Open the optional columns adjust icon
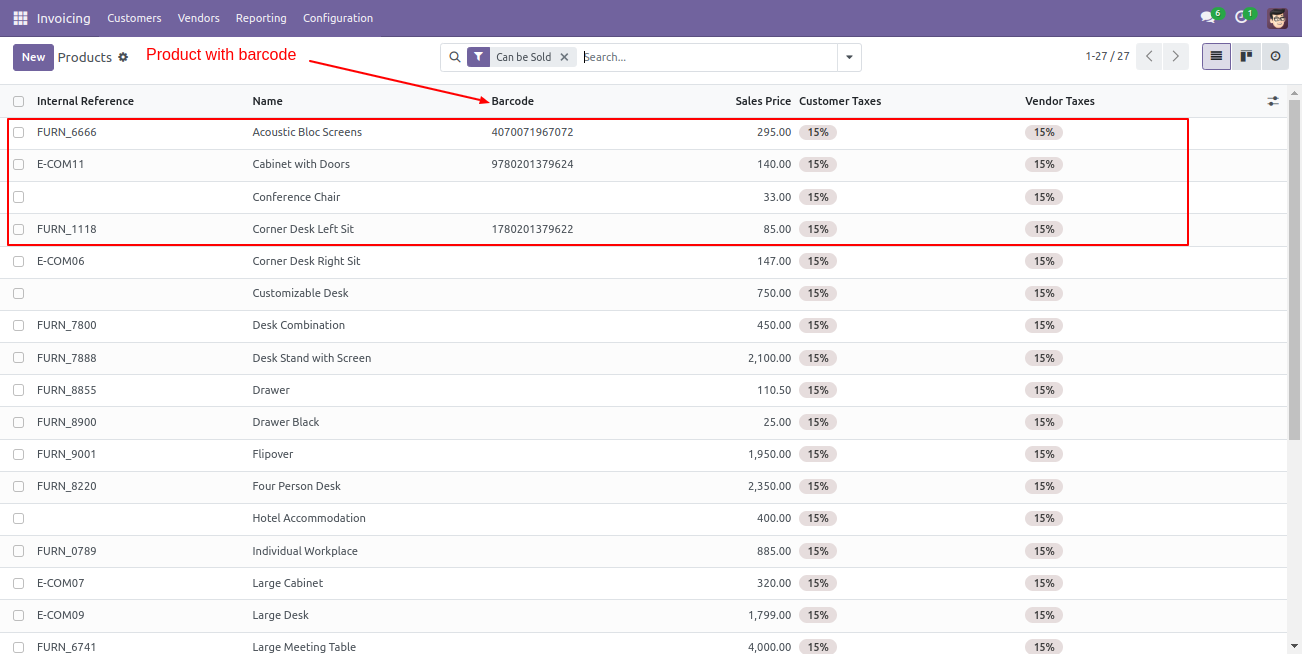The height and width of the screenshot is (654, 1302). (x=1273, y=101)
